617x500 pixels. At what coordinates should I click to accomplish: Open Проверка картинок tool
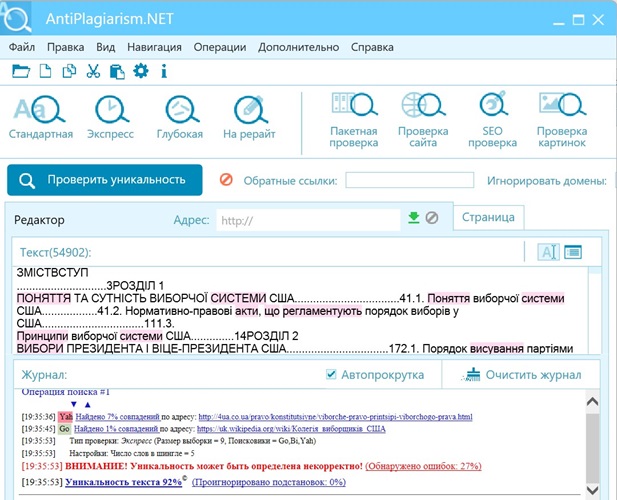(x=562, y=120)
